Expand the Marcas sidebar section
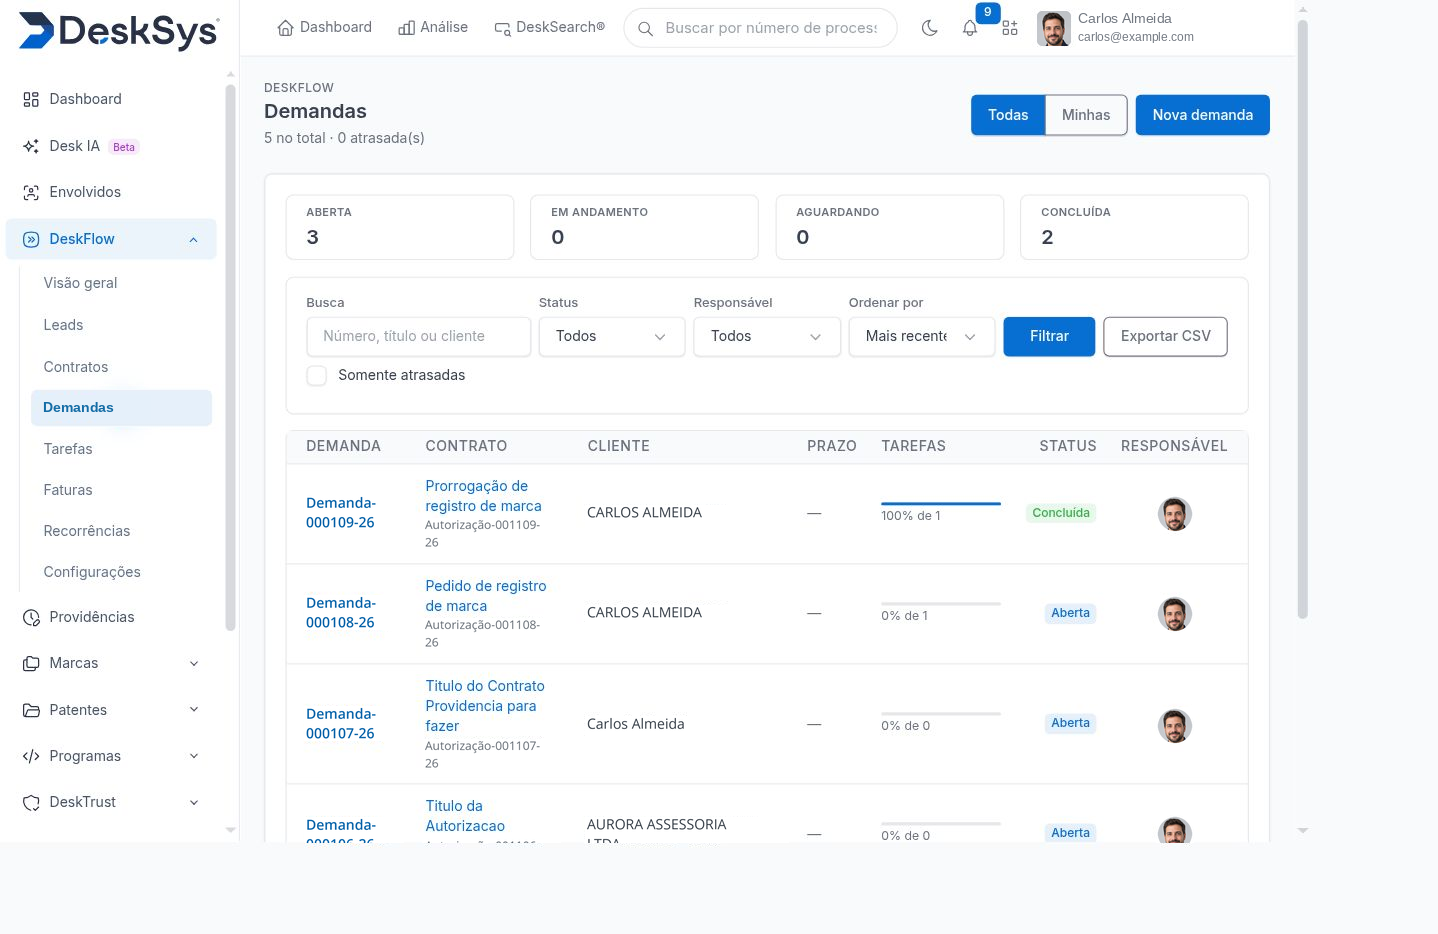The height and width of the screenshot is (934, 1438). 194,663
